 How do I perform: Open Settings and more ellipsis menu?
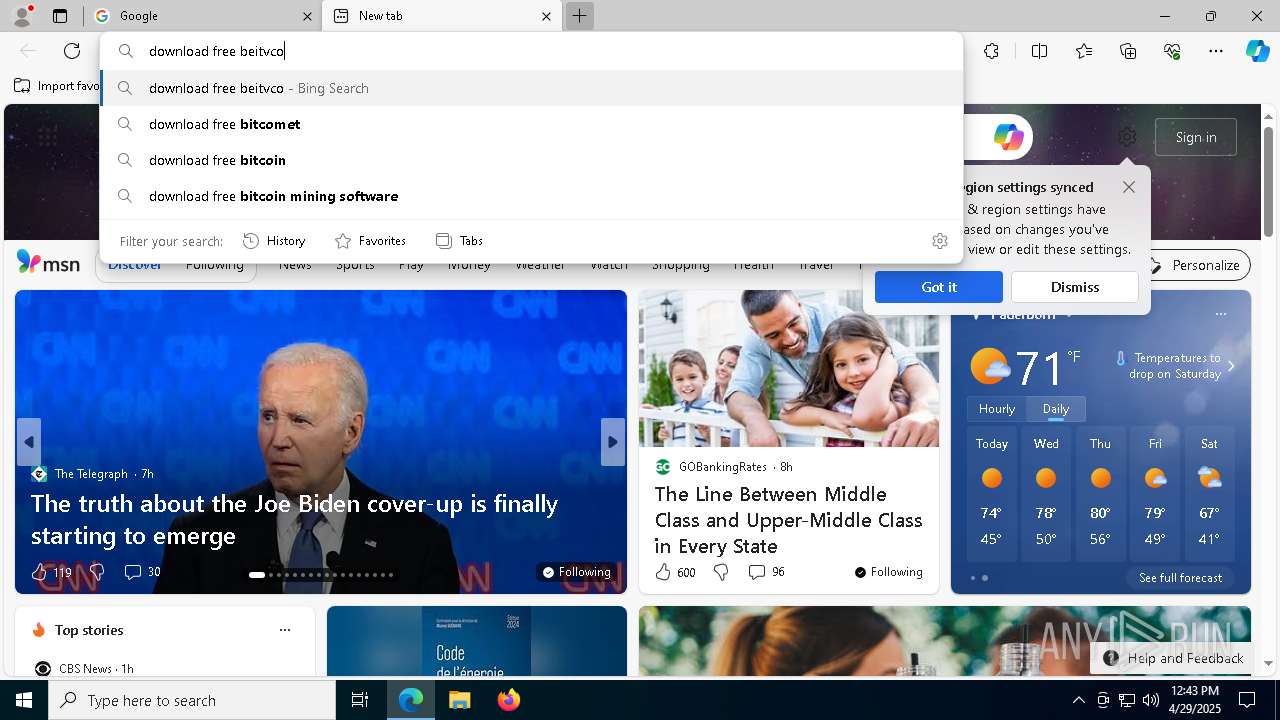coord(1216,51)
